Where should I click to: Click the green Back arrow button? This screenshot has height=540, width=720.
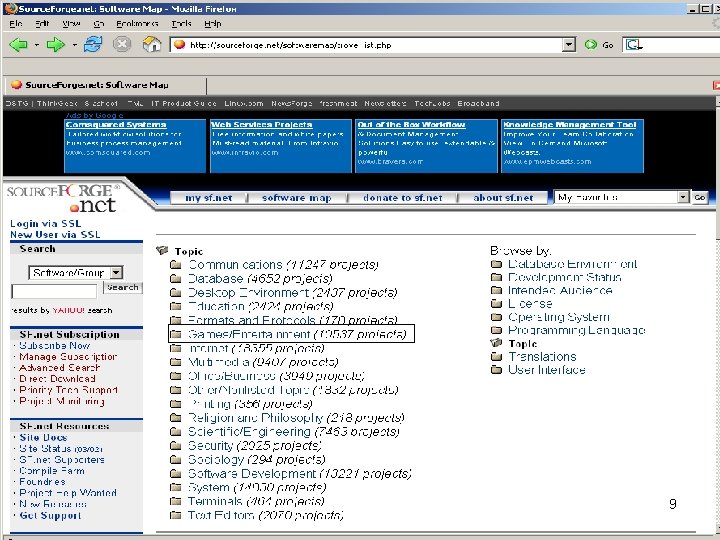(19, 45)
